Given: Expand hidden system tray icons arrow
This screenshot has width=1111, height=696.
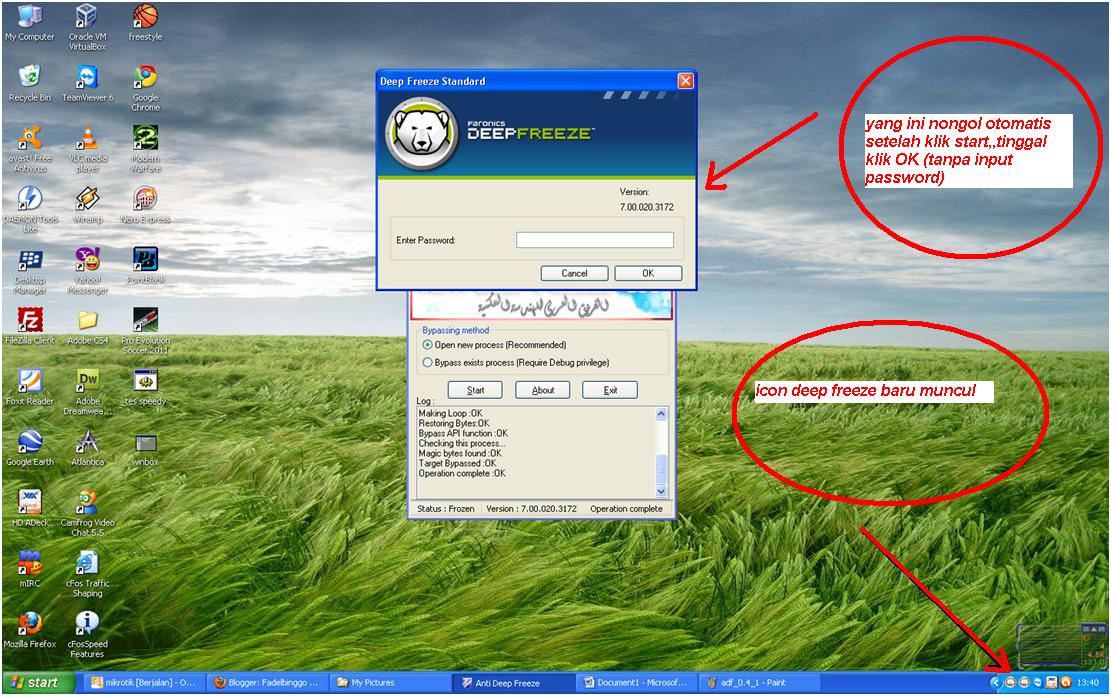Looking at the screenshot, I should pos(995,683).
